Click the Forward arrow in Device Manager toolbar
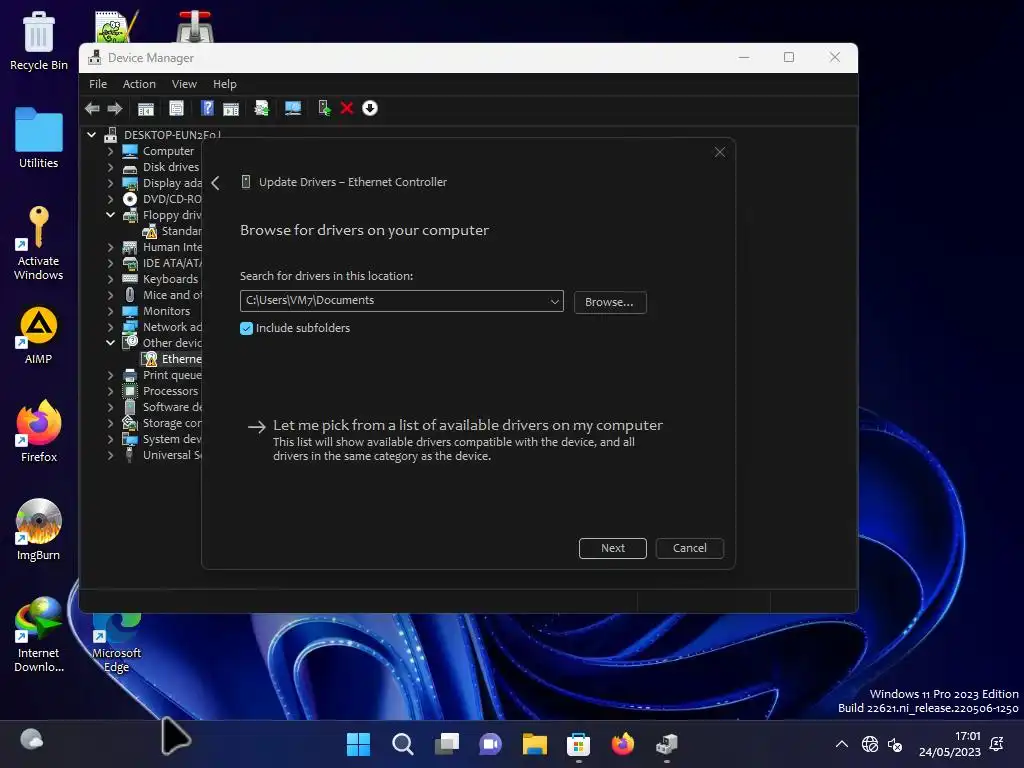Image resolution: width=1024 pixels, height=768 pixels. click(115, 108)
